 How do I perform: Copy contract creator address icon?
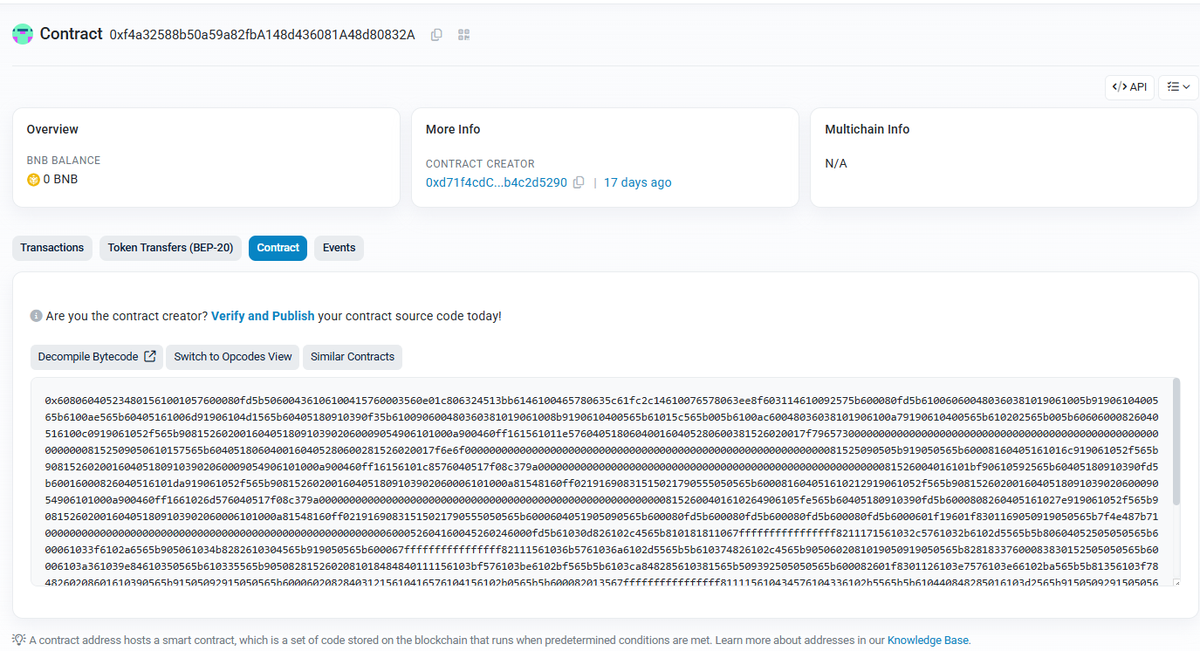pyautogui.click(x=578, y=183)
